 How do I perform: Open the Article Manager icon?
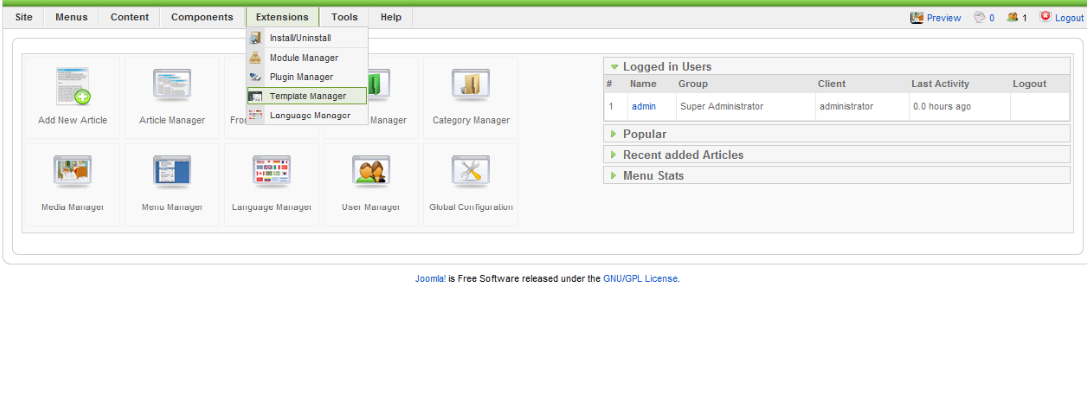pyautogui.click(x=172, y=86)
